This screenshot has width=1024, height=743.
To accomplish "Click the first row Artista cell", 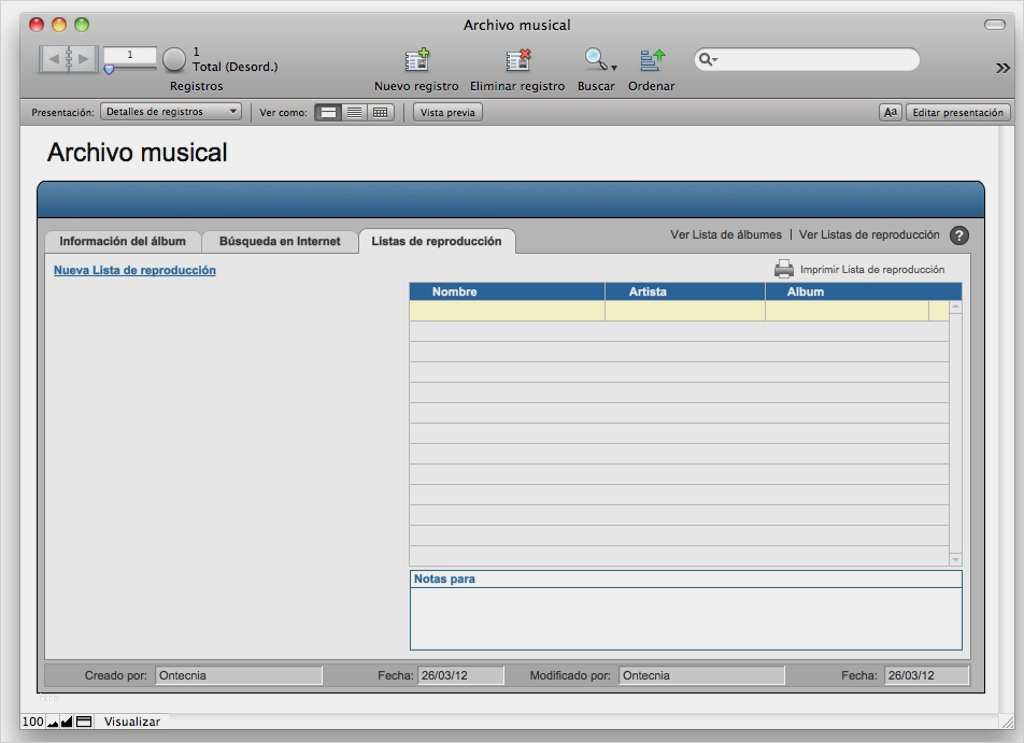I will pyautogui.click(x=685, y=311).
